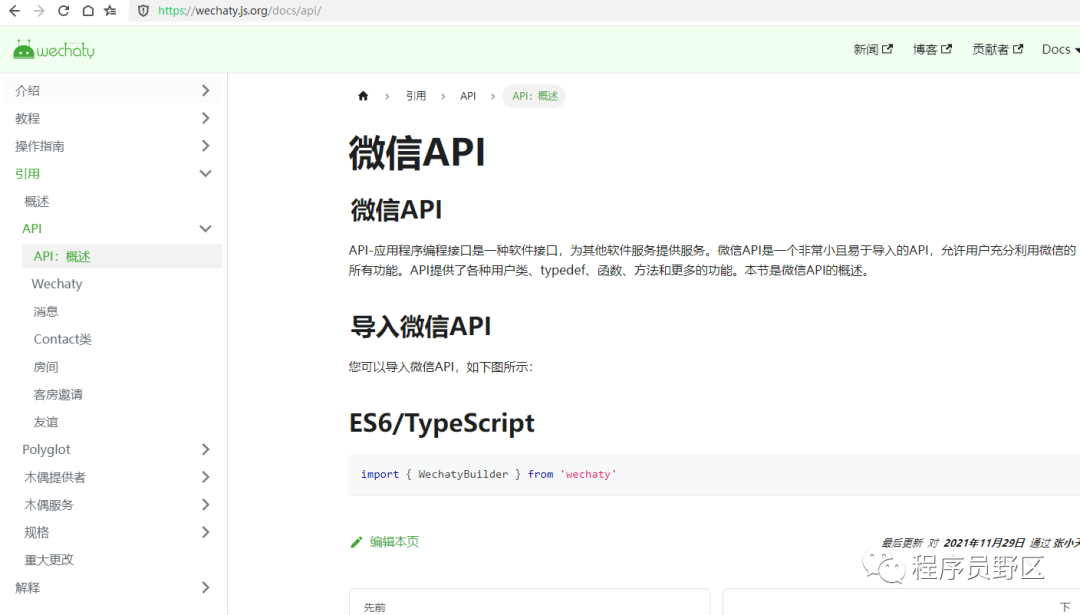The height and width of the screenshot is (615, 1080).
Task: Open the 友谊 sidebar item
Action: [46, 421]
